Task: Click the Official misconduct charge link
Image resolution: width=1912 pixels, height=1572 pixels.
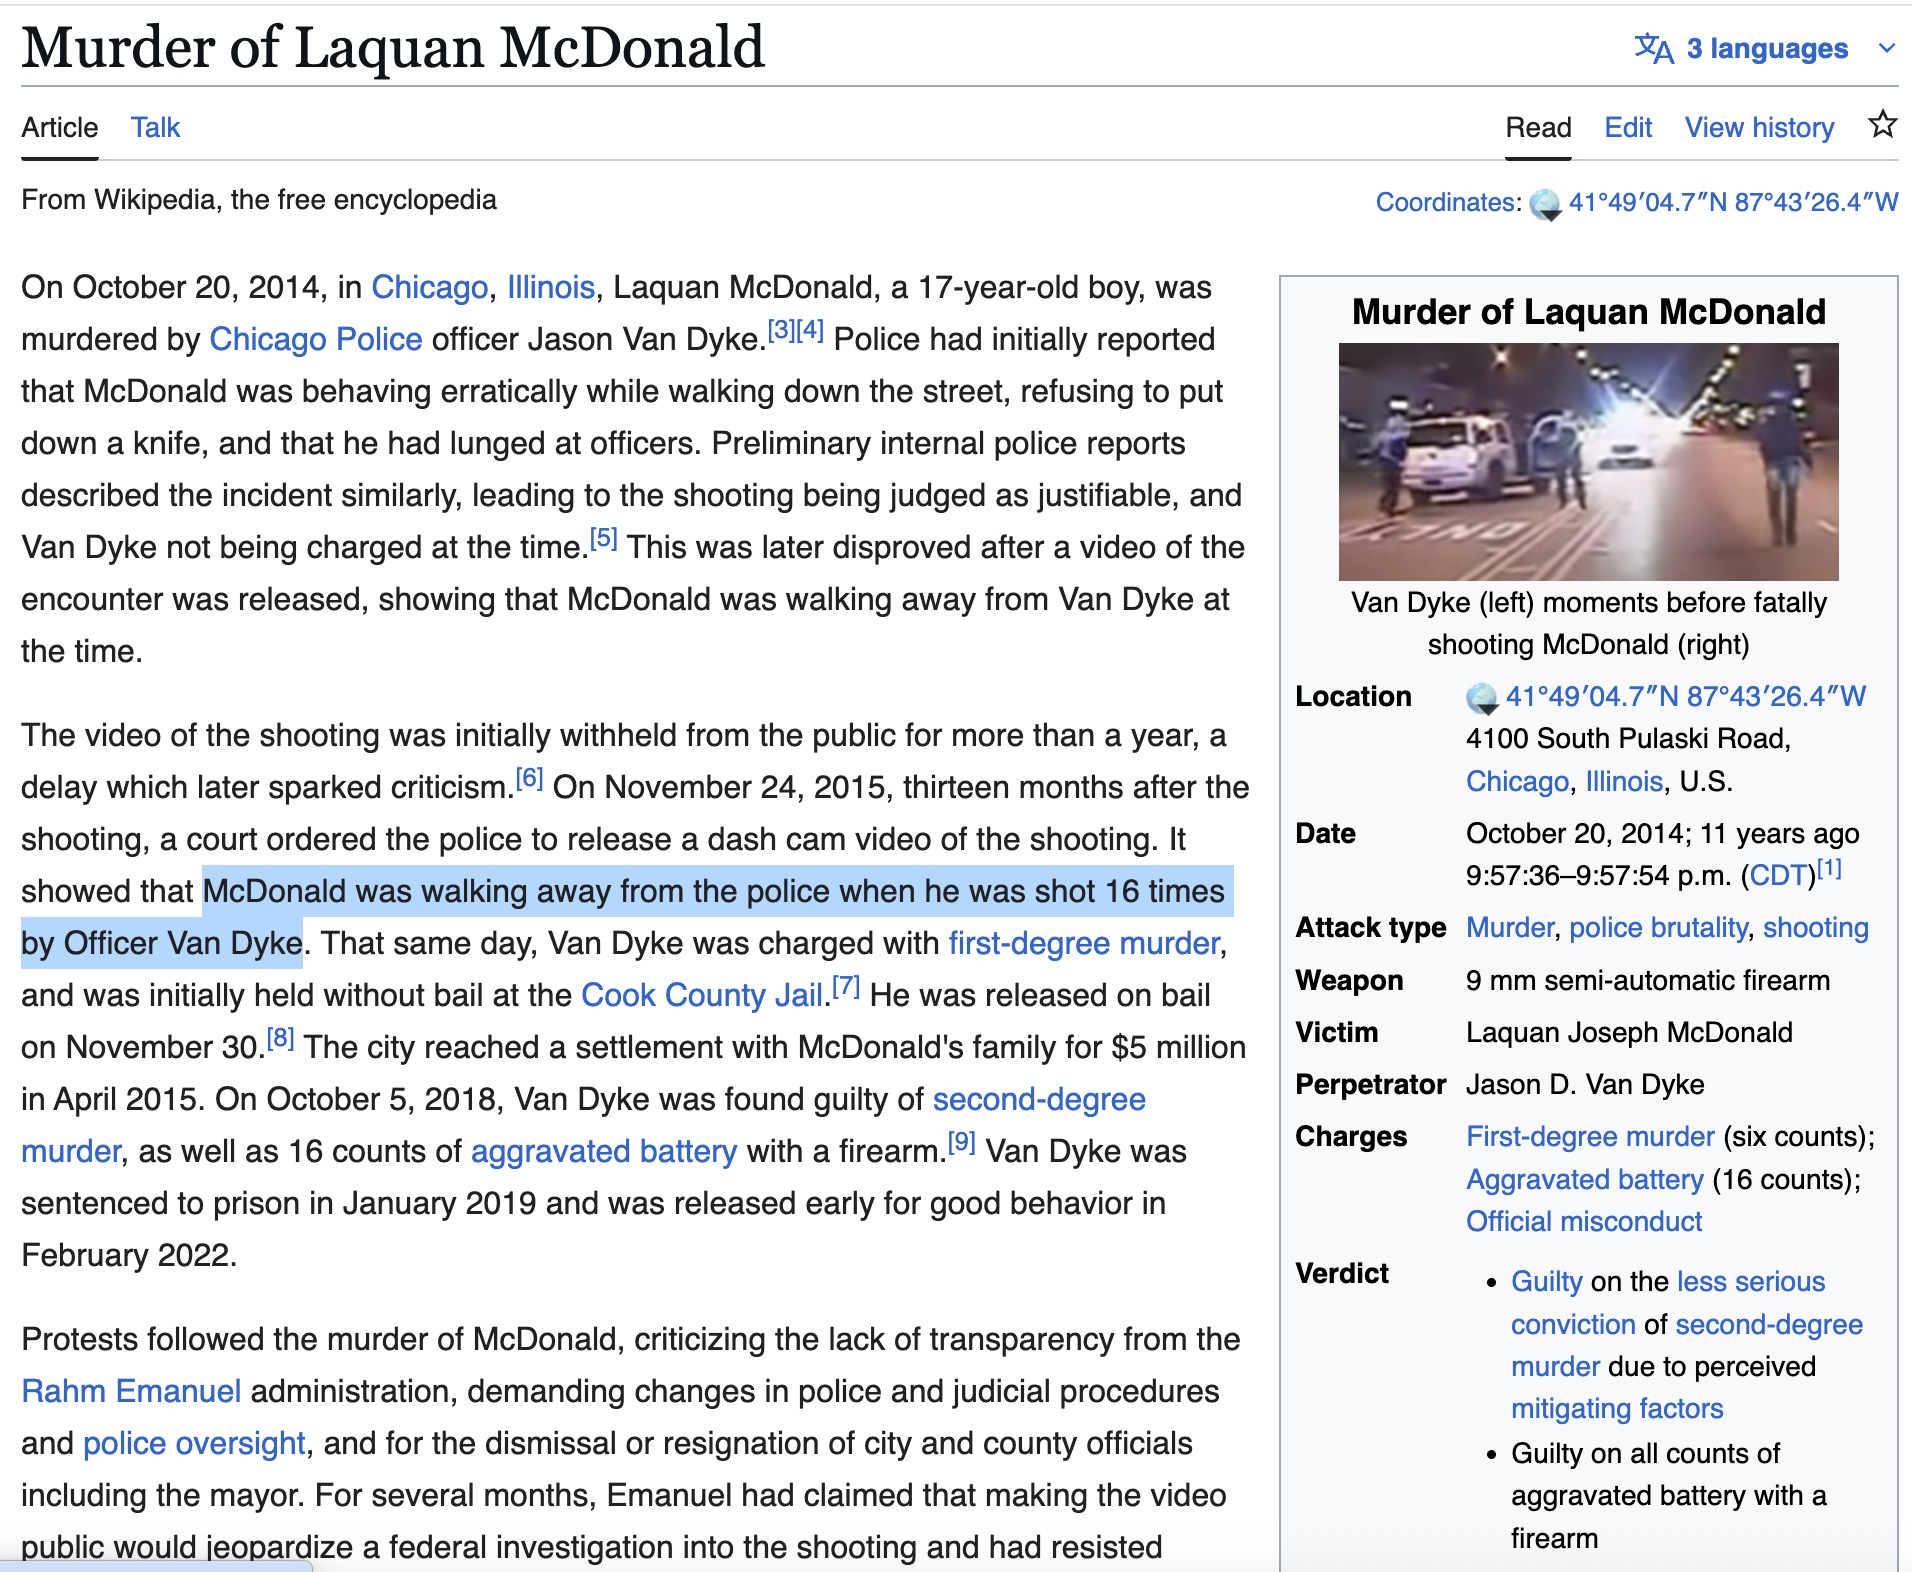Action: pyautogui.click(x=1583, y=1221)
